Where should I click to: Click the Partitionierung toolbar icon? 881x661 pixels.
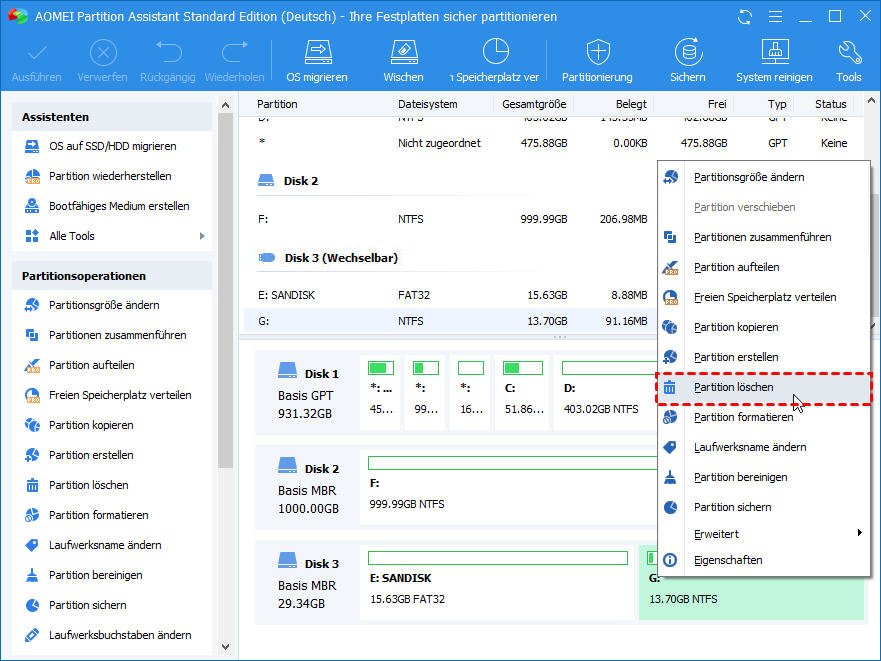(x=597, y=60)
